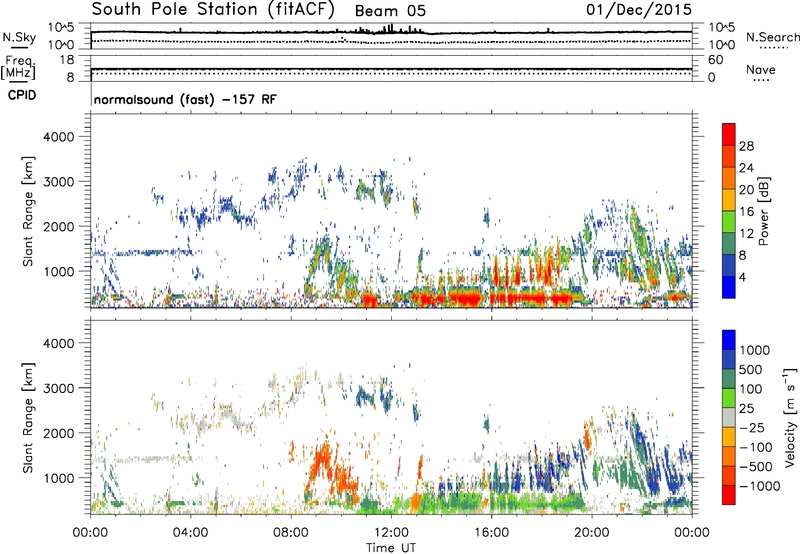Click the 'CPID' label
The height and width of the screenshot is (554, 800).
click(x=22, y=95)
